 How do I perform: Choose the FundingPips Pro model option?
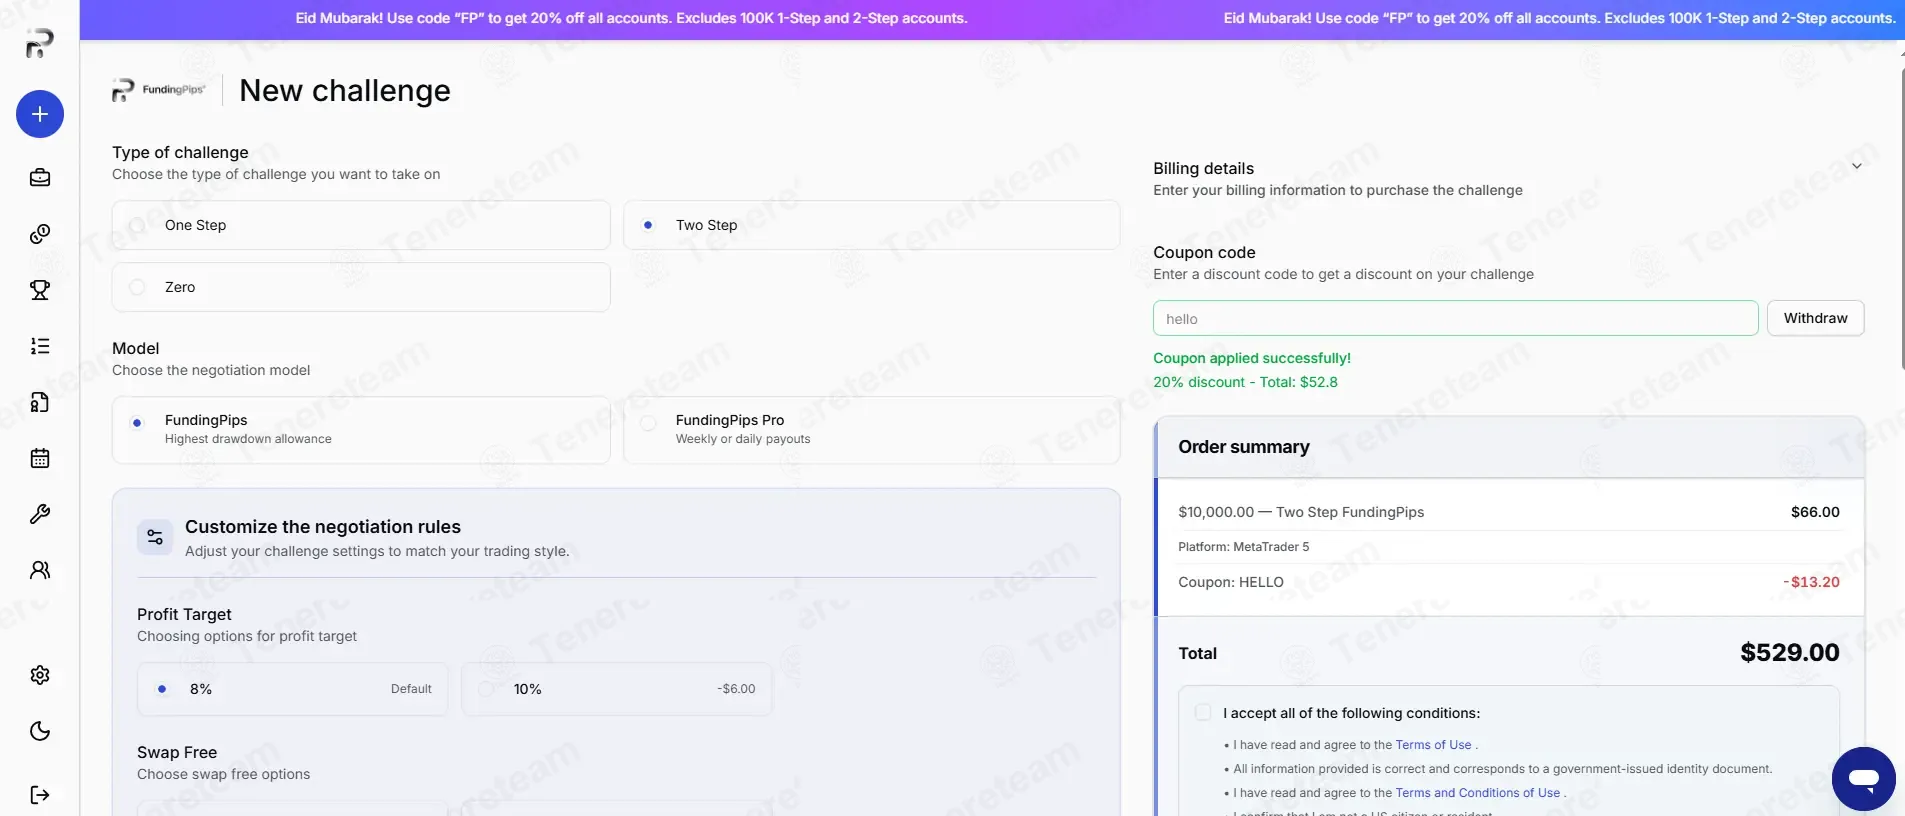tap(871, 430)
